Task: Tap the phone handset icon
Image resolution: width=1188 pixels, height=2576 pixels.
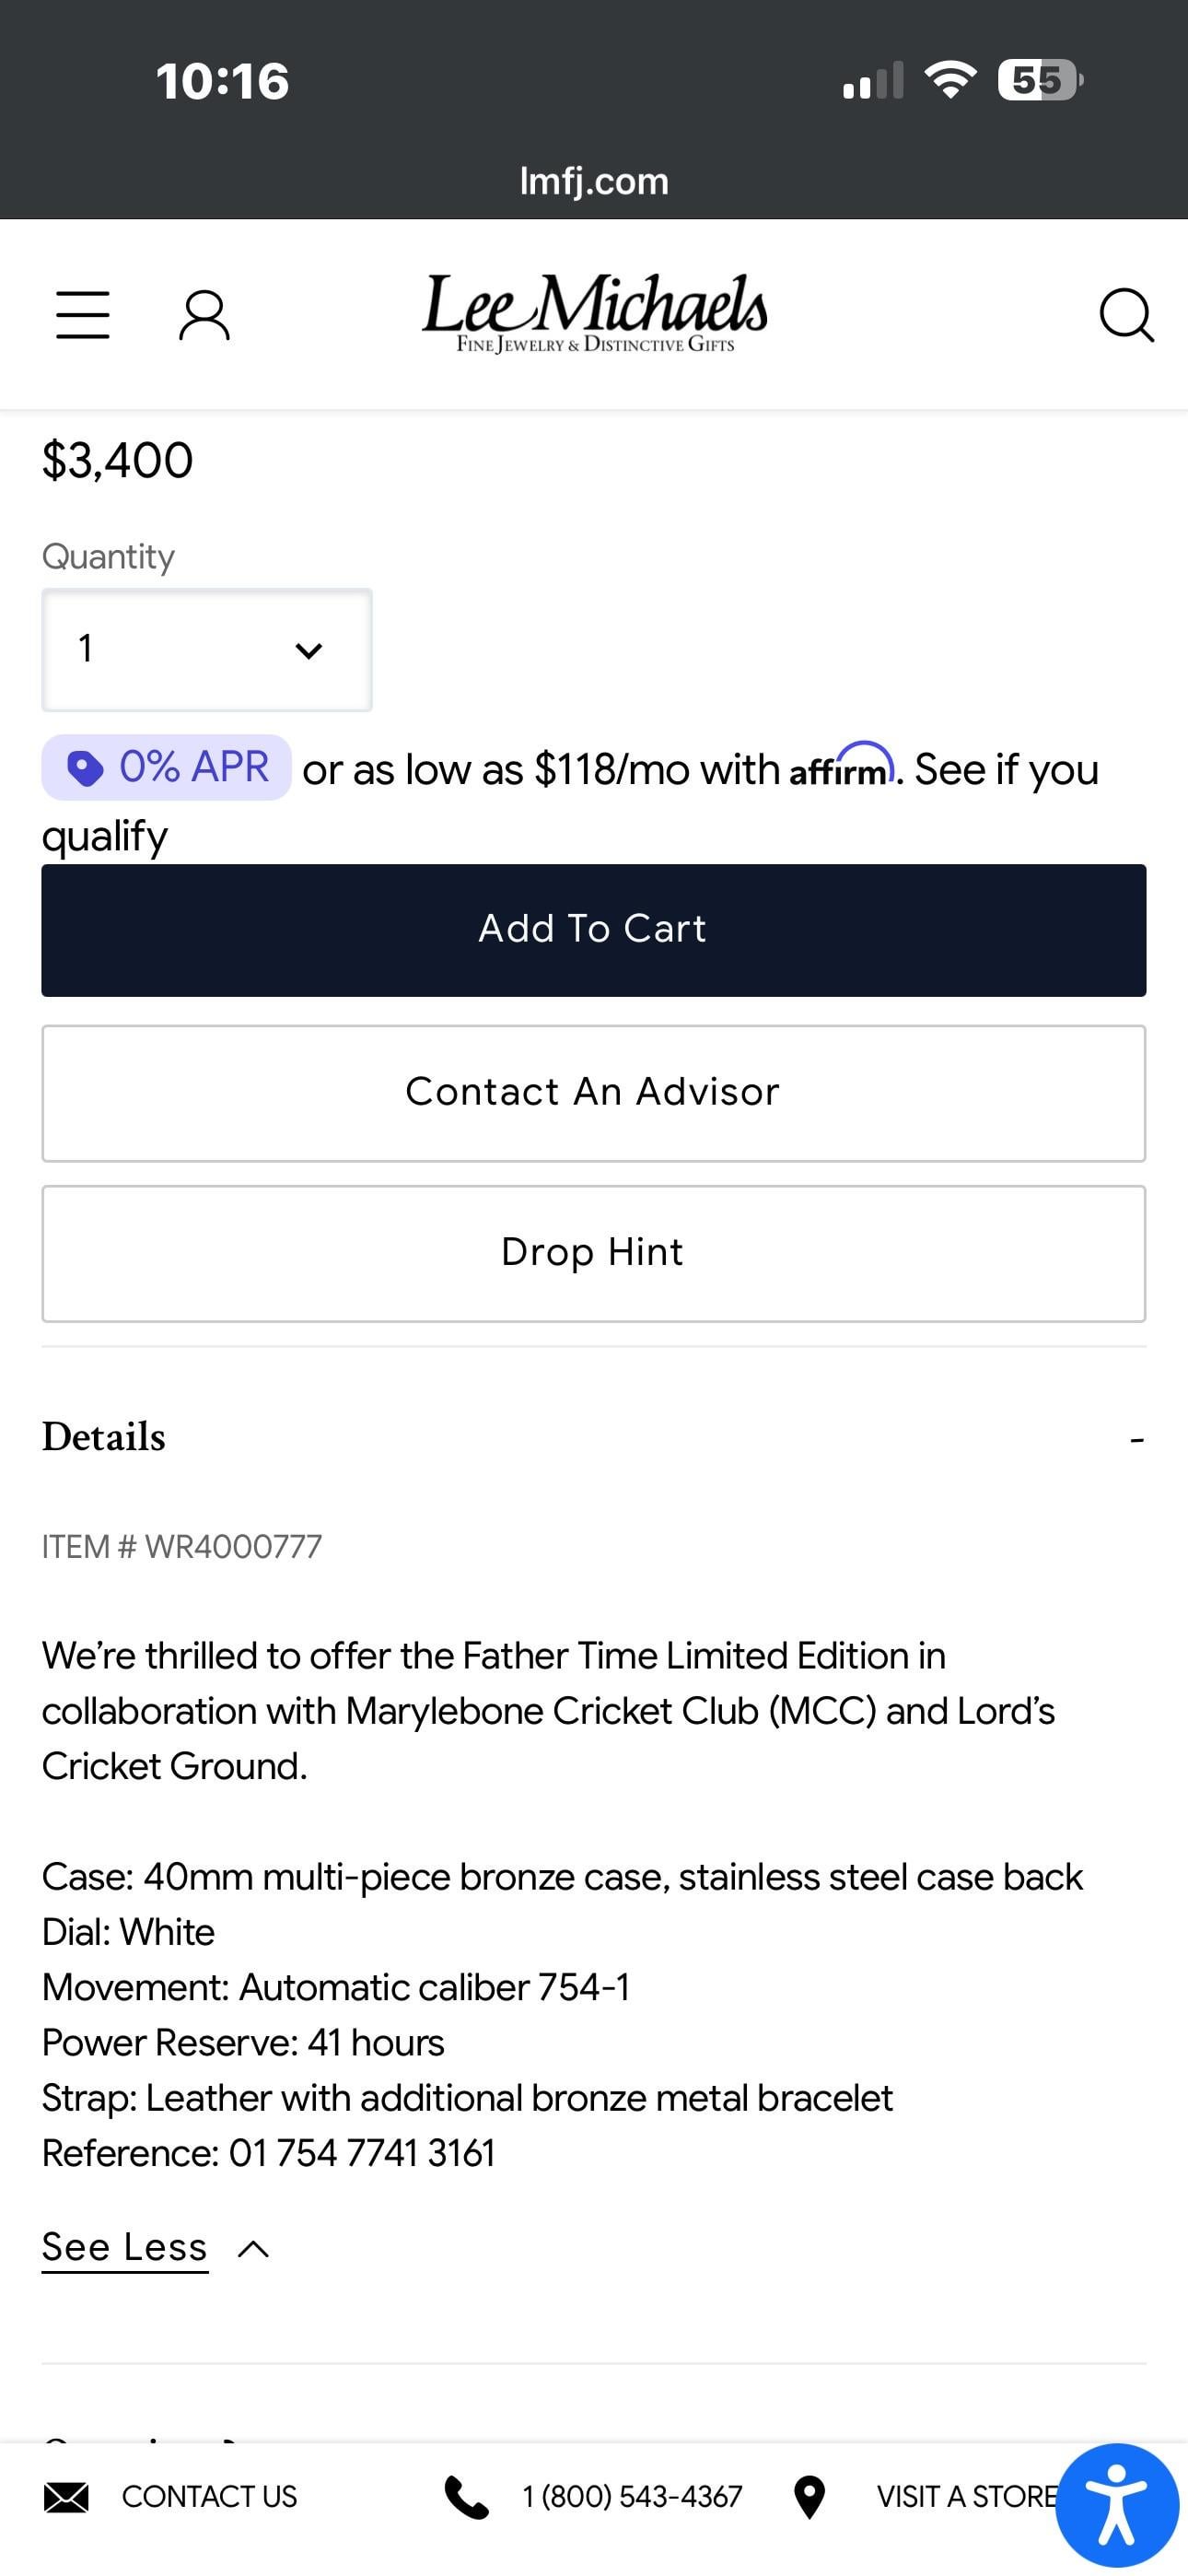Action: [466, 2497]
